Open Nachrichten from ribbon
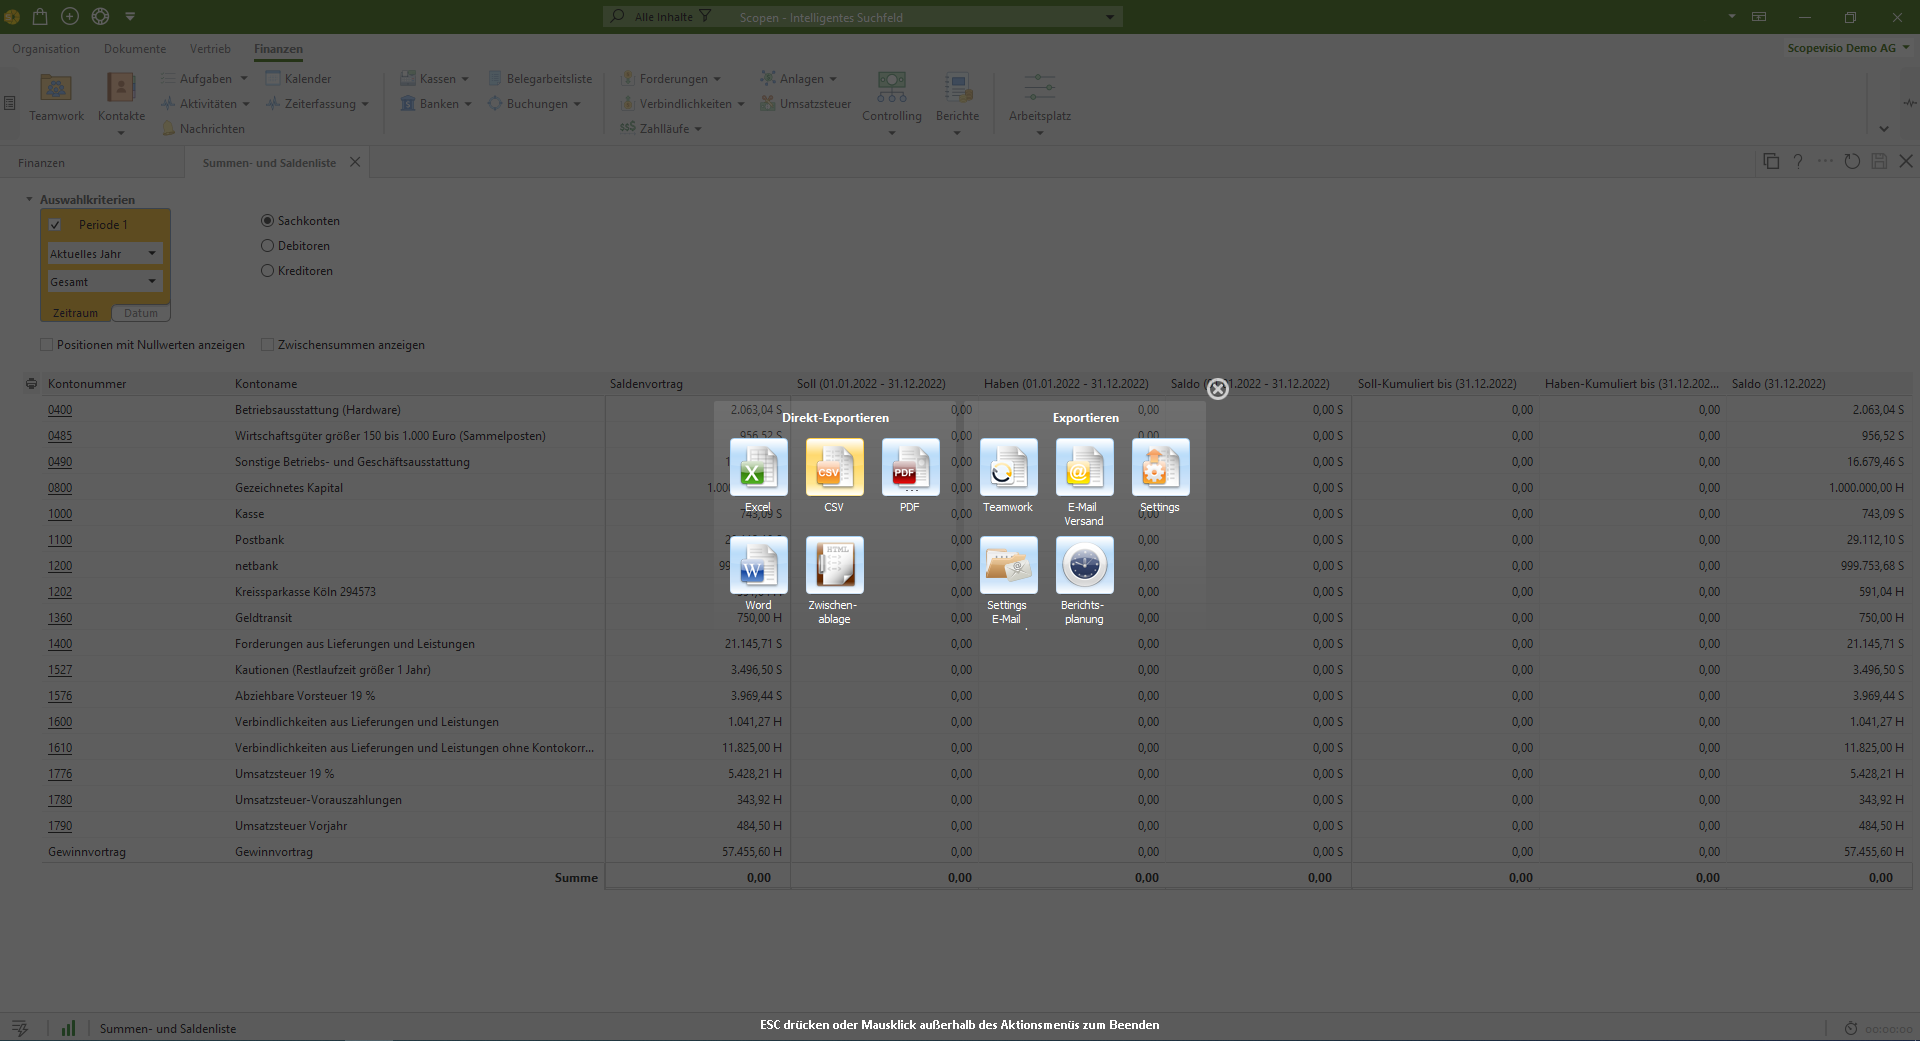 [203, 128]
